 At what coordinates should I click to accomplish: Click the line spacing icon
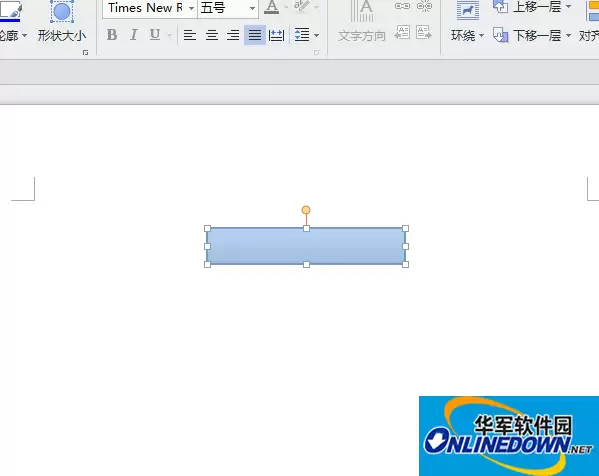click(302, 36)
